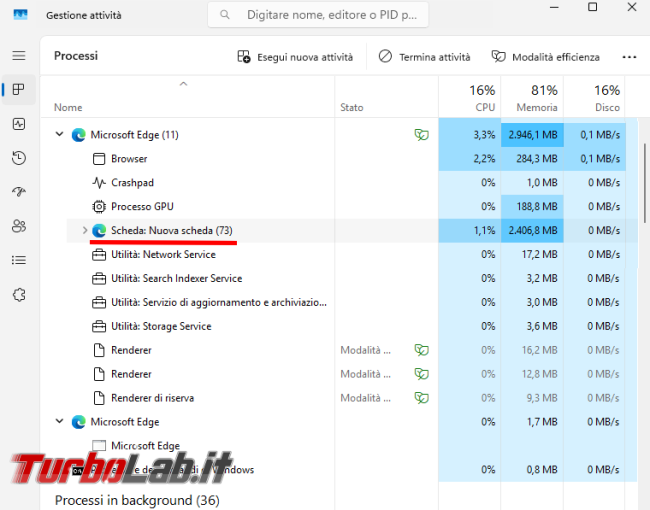Expand Scheda: Nuova scheda (73)
This screenshot has height=510, width=650.
[84, 230]
